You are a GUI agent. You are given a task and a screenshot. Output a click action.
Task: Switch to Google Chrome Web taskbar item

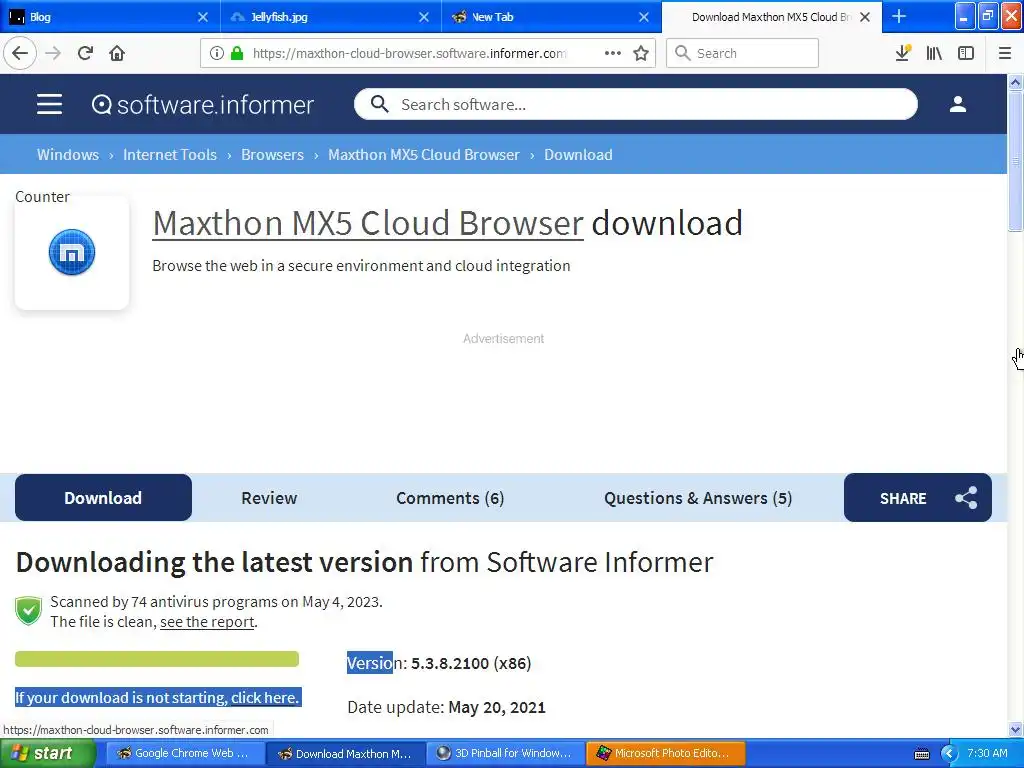[185, 754]
